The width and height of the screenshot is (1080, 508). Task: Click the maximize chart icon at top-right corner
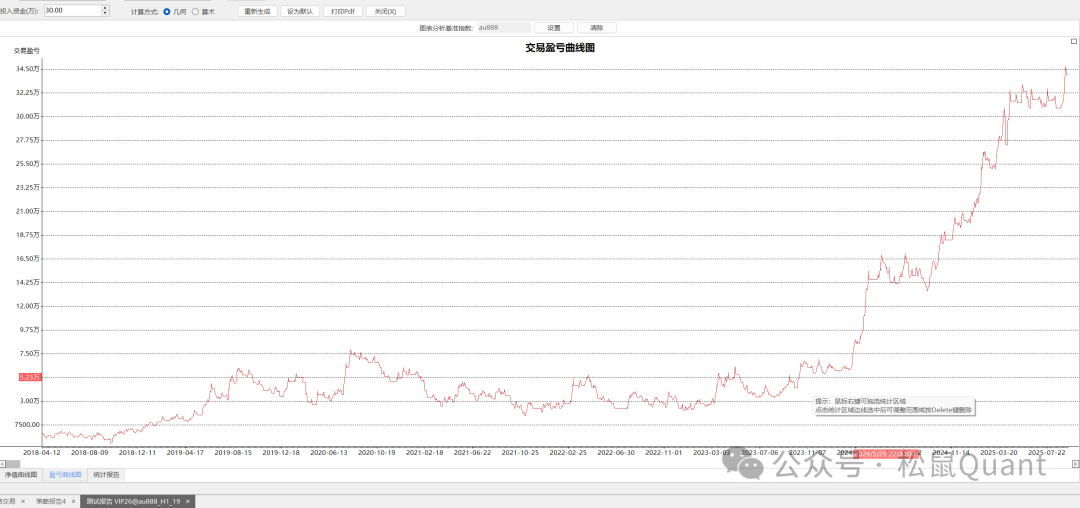click(x=1074, y=41)
